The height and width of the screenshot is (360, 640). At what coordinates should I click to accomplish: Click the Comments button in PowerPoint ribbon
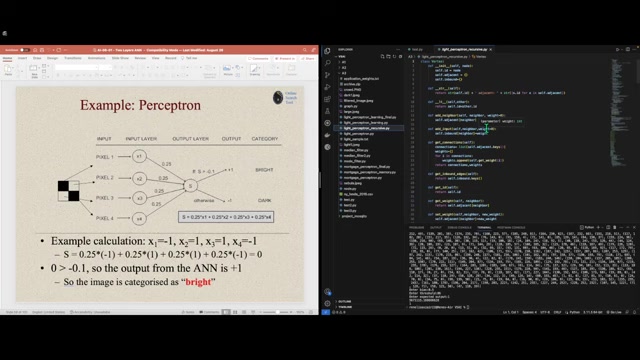[x=259, y=58]
